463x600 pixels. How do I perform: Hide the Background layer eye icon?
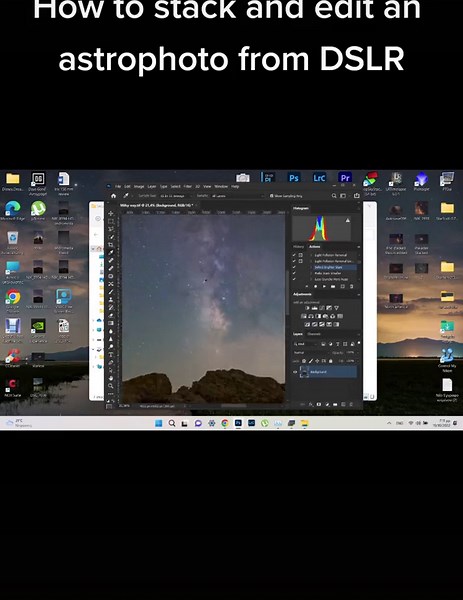point(295,372)
